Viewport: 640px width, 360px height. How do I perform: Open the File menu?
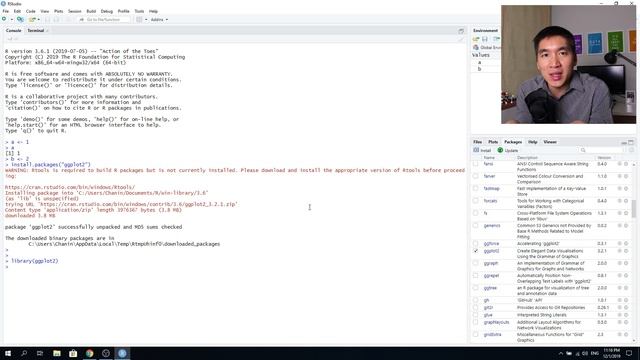6,11
